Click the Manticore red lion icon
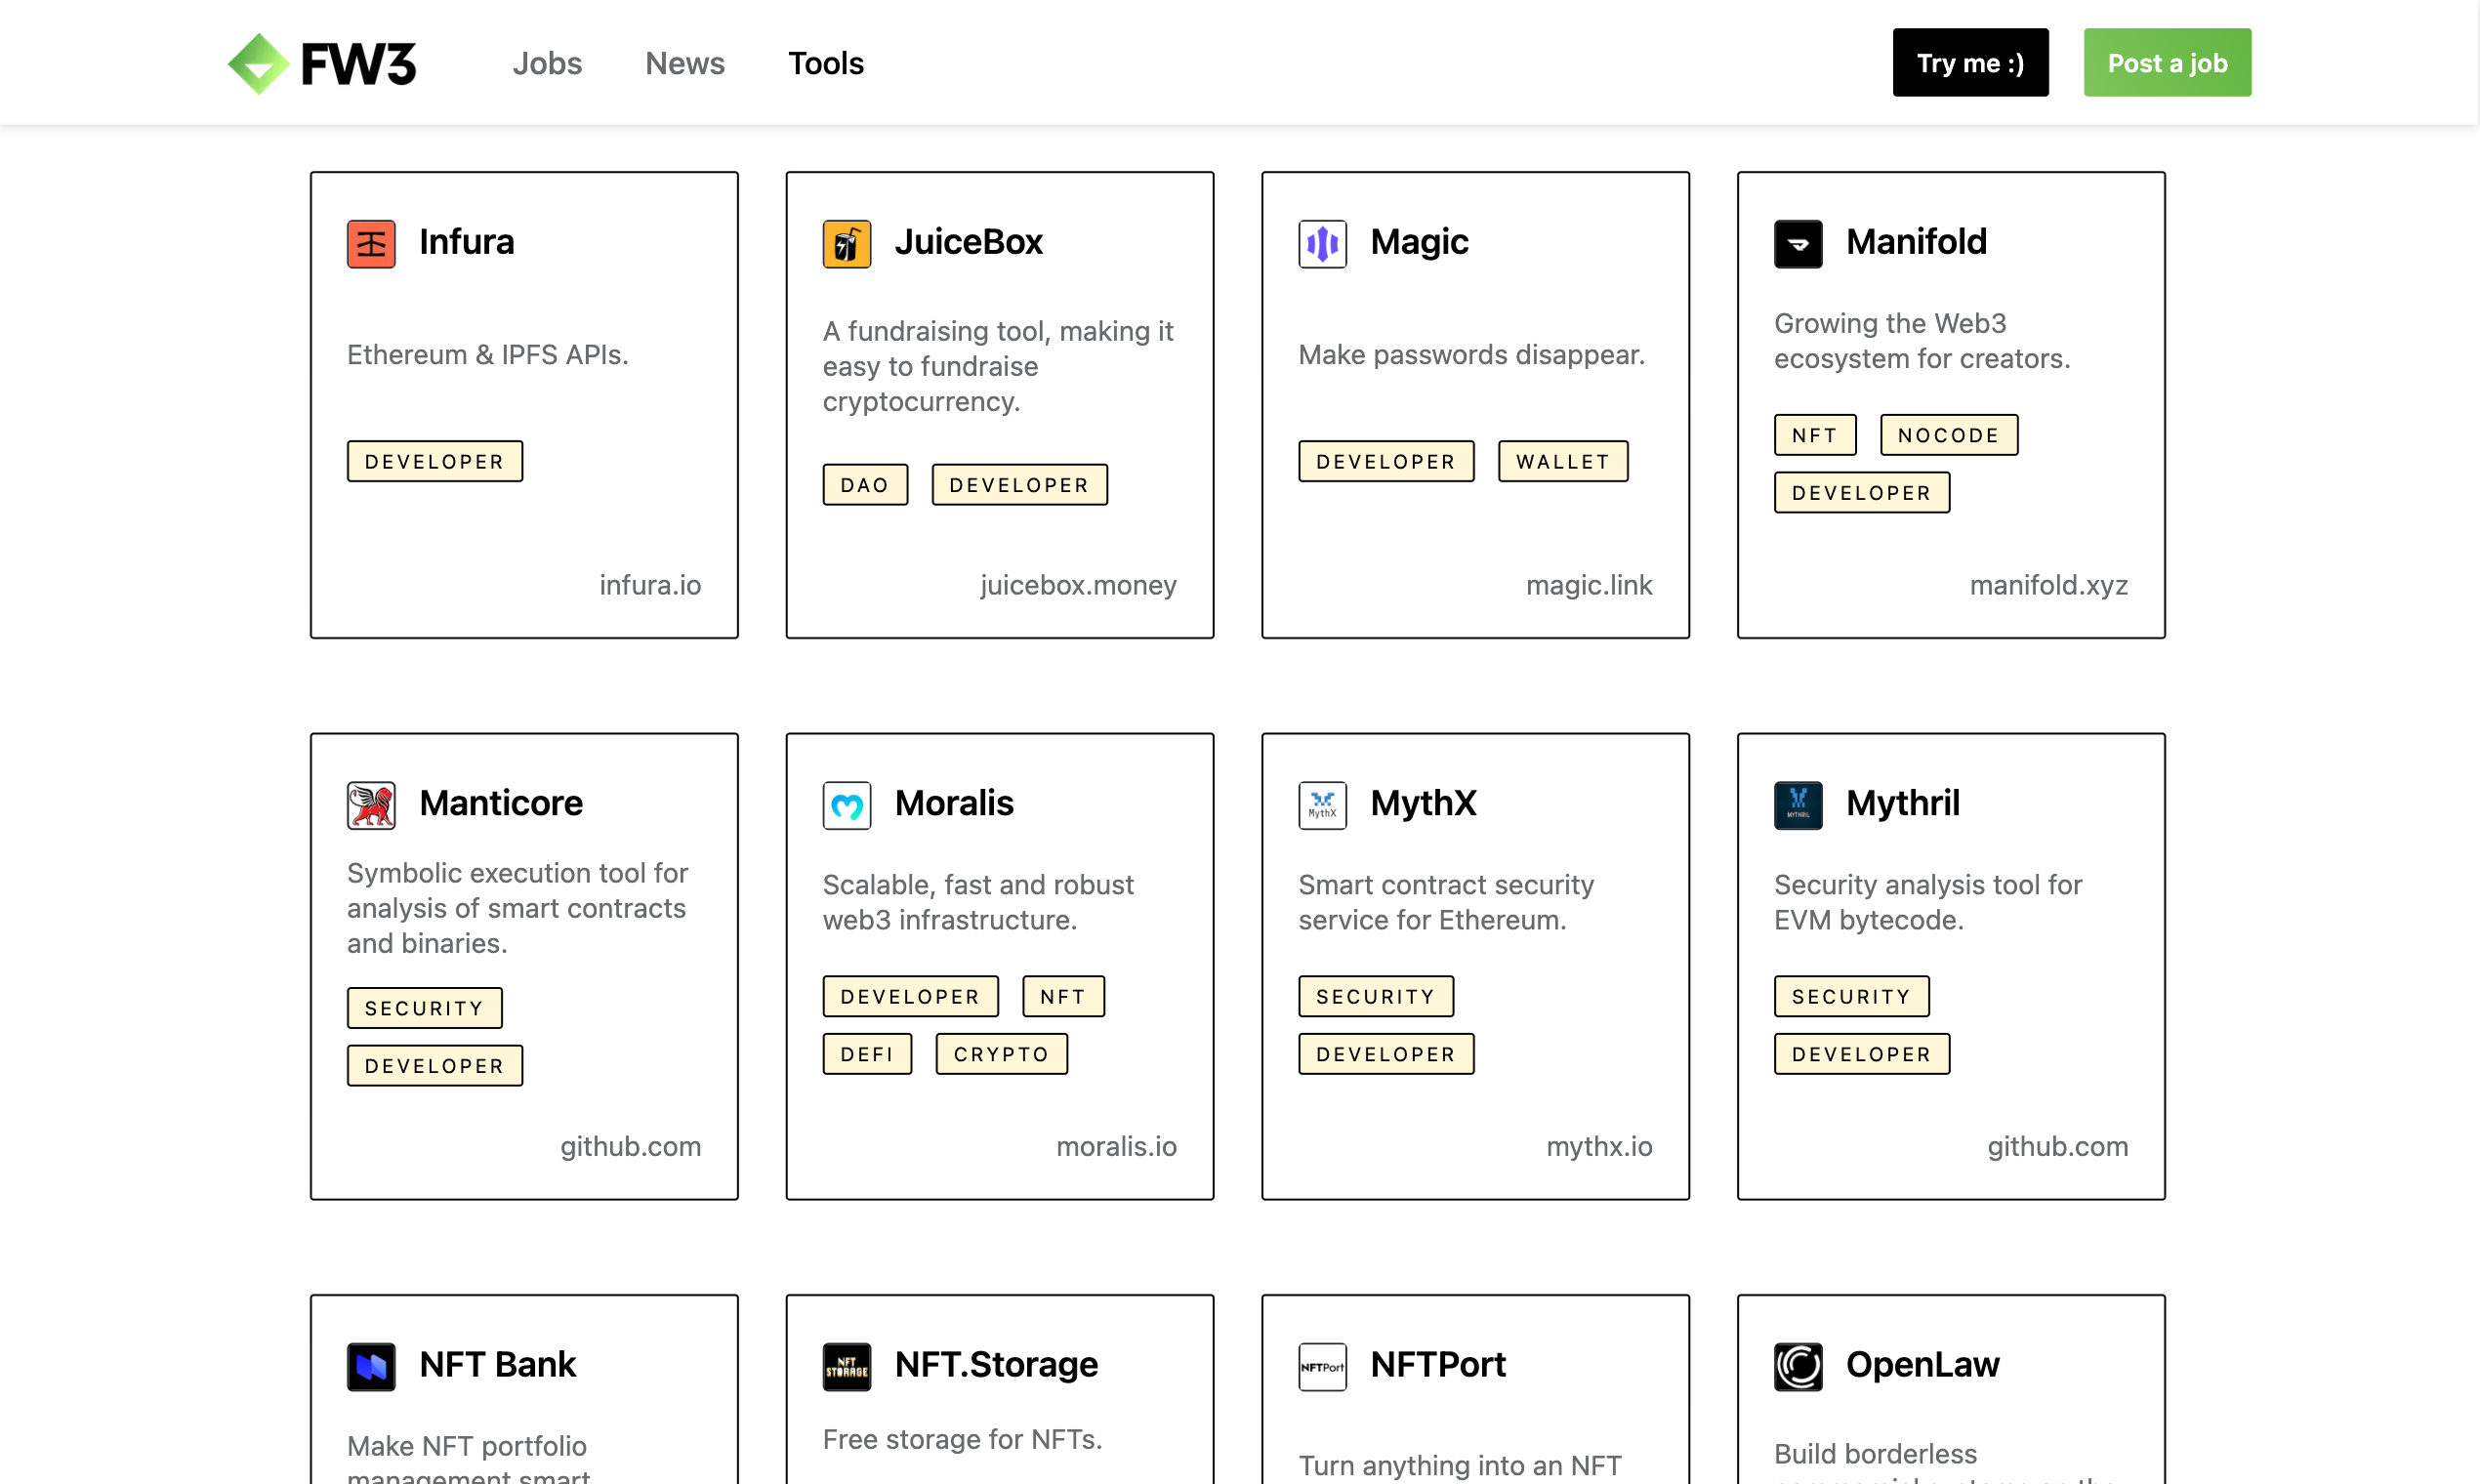This screenshot has height=1484, width=2480. coord(371,805)
